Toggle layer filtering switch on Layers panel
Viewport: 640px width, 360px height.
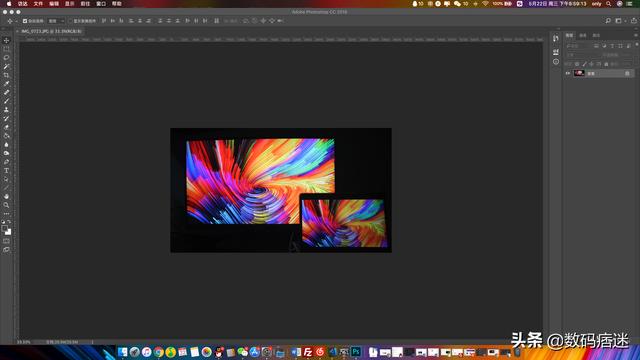(x=637, y=45)
